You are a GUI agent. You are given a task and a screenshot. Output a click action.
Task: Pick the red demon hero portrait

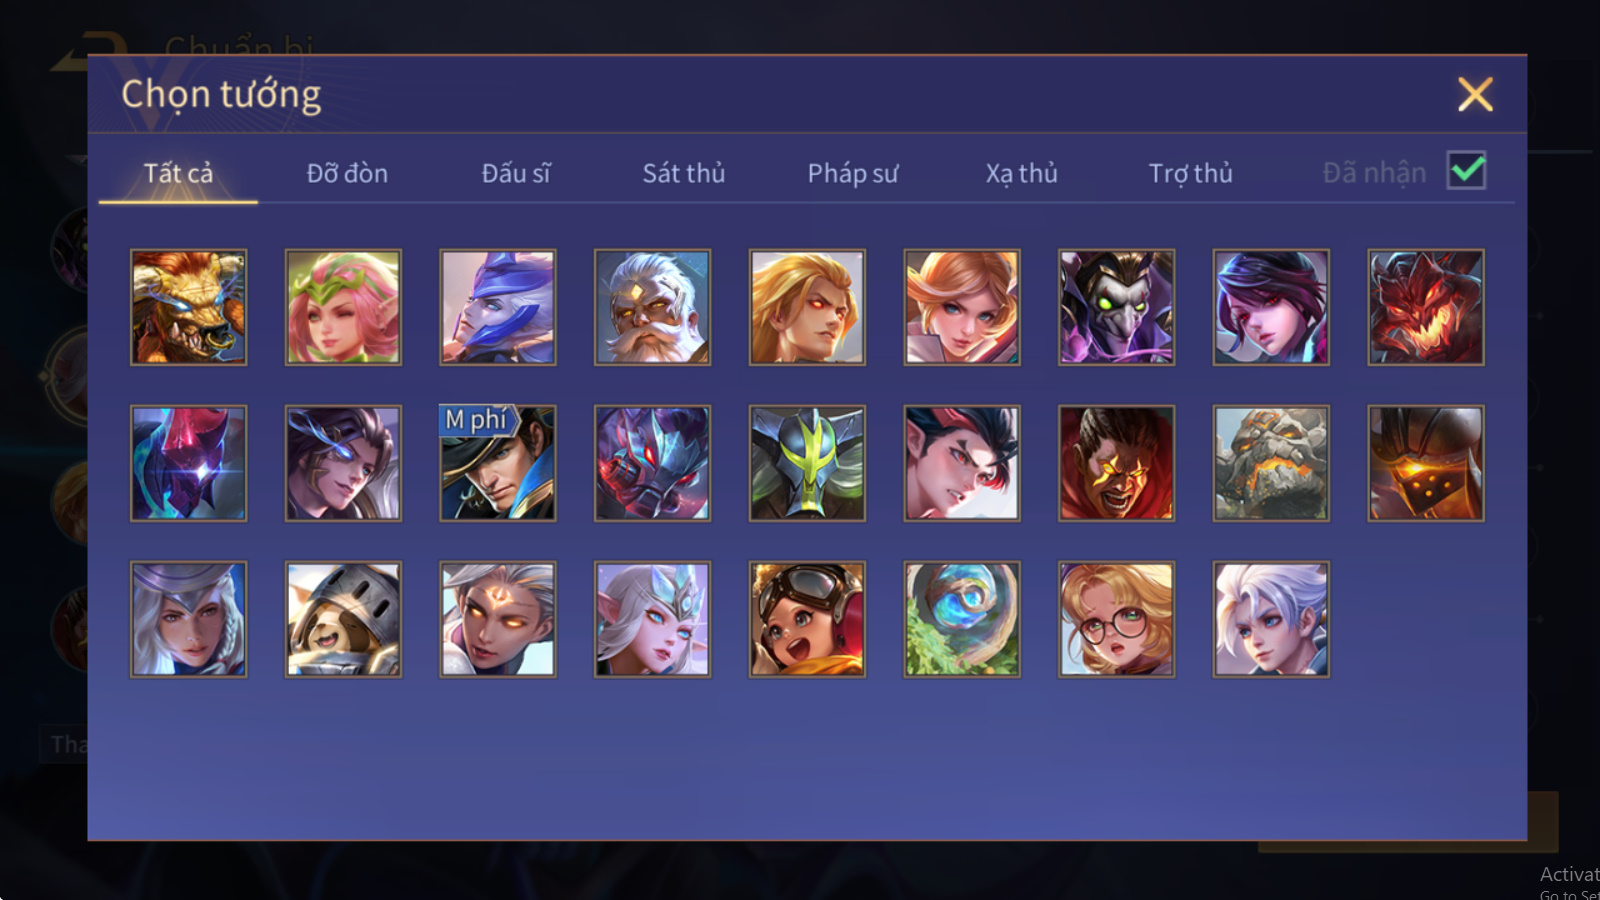click(x=1426, y=307)
